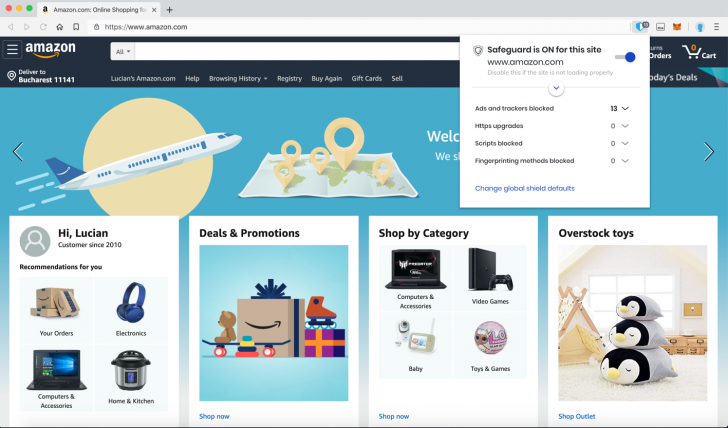
Task: Click the Shop Outlet link
Action: 577,416
